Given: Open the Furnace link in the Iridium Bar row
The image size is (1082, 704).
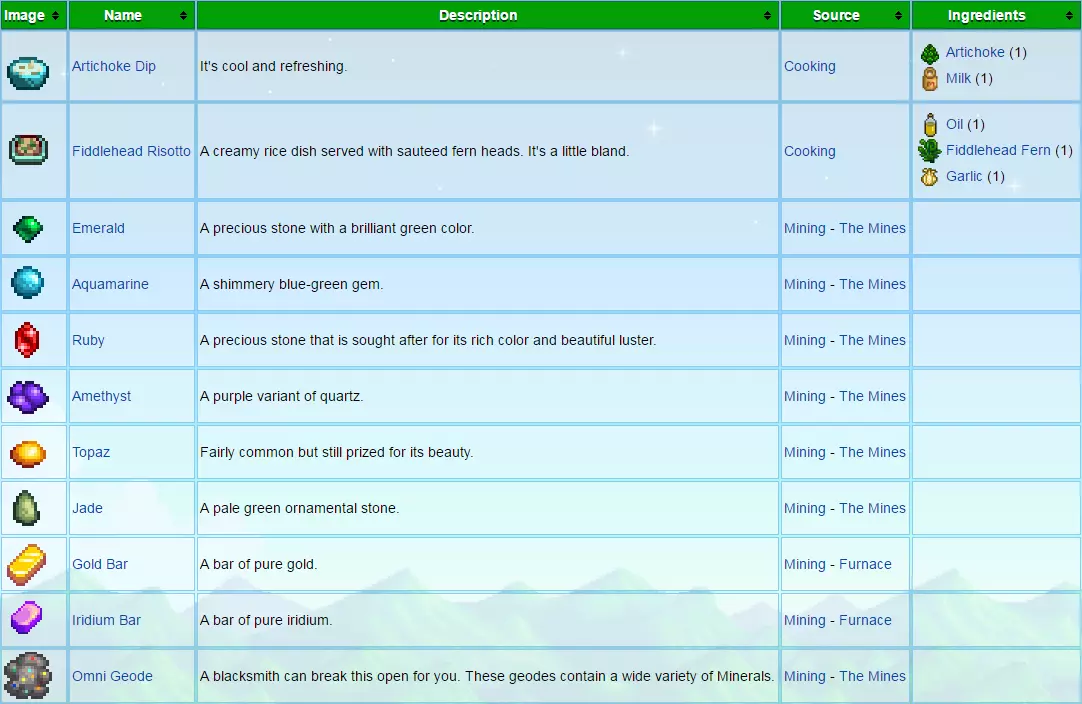Looking at the screenshot, I should pos(865,620).
